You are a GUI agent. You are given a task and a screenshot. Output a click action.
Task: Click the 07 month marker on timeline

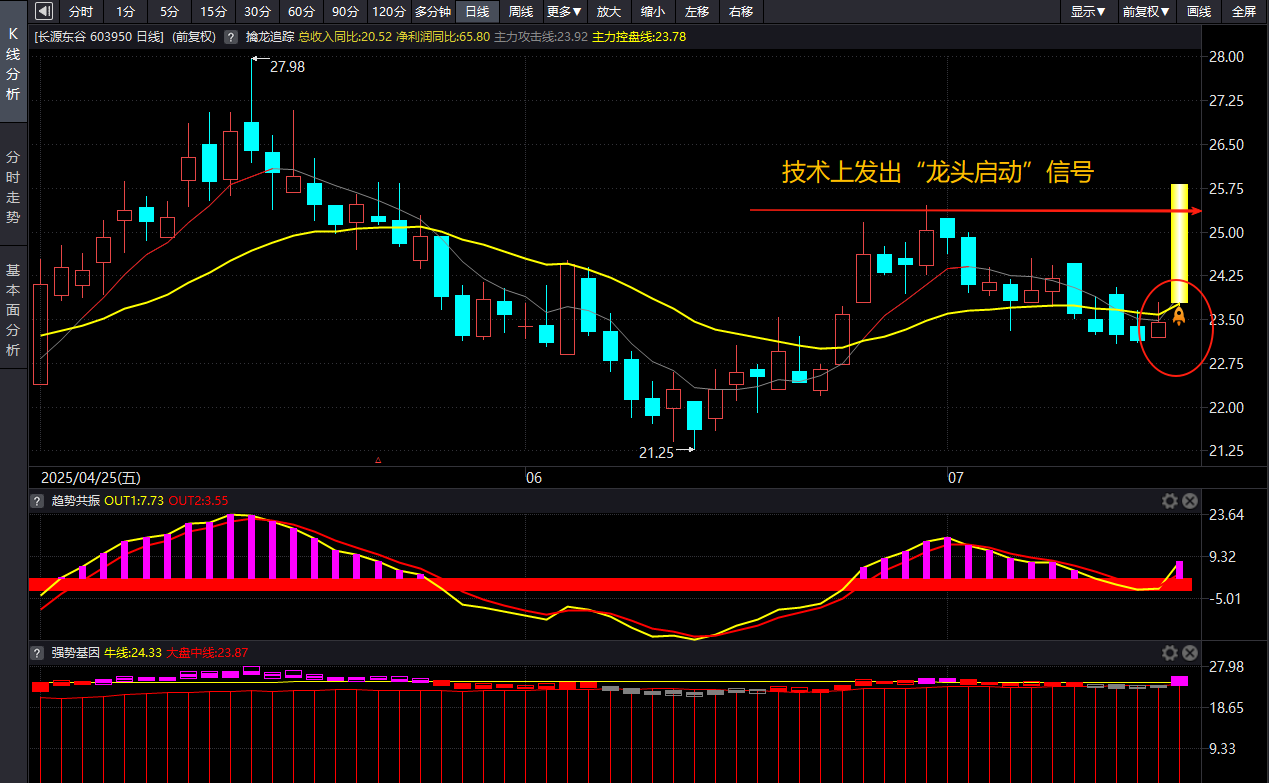pyautogui.click(x=956, y=478)
